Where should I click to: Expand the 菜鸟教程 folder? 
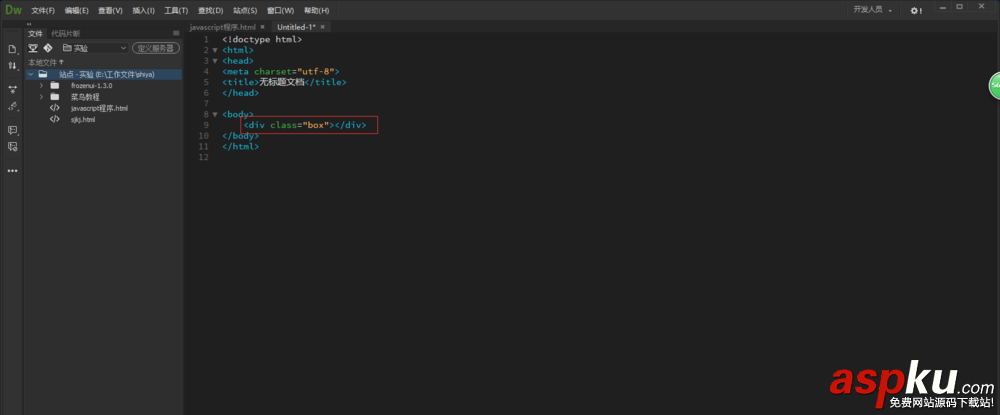click(41, 97)
